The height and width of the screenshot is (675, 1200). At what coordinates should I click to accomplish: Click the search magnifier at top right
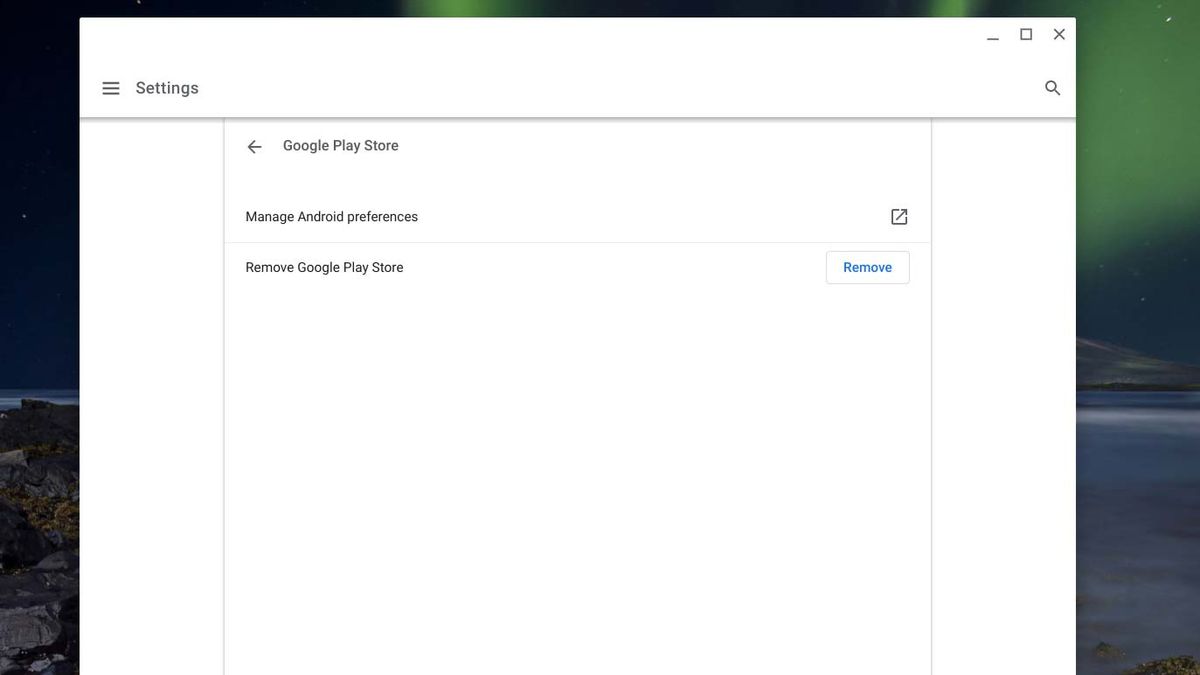pyautogui.click(x=1052, y=87)
